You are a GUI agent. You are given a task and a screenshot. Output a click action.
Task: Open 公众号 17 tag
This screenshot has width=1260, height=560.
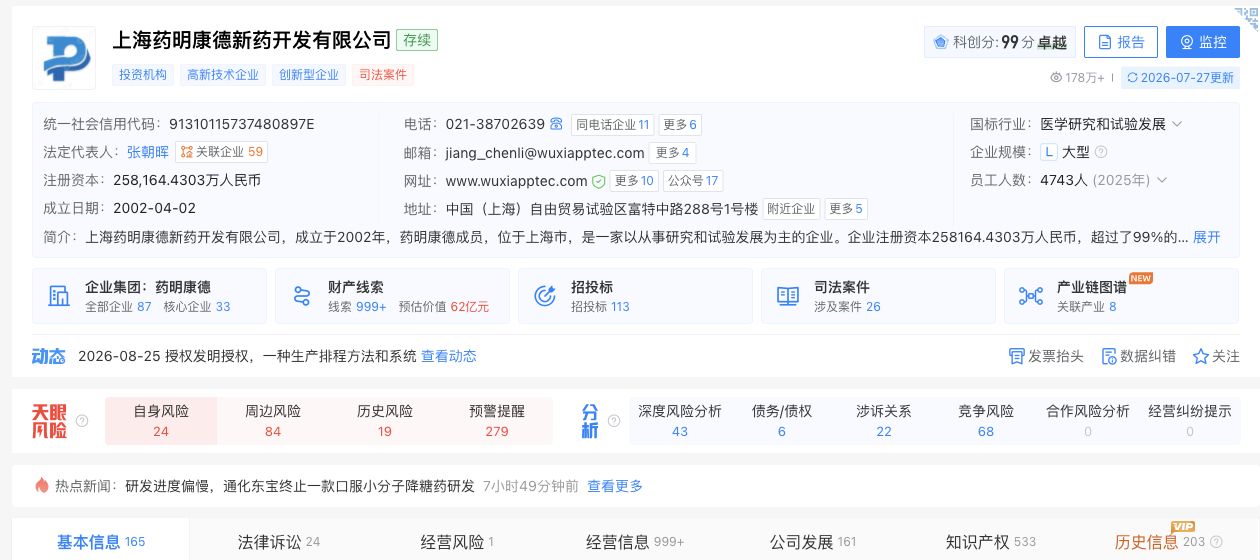click(x=693, y=181)
